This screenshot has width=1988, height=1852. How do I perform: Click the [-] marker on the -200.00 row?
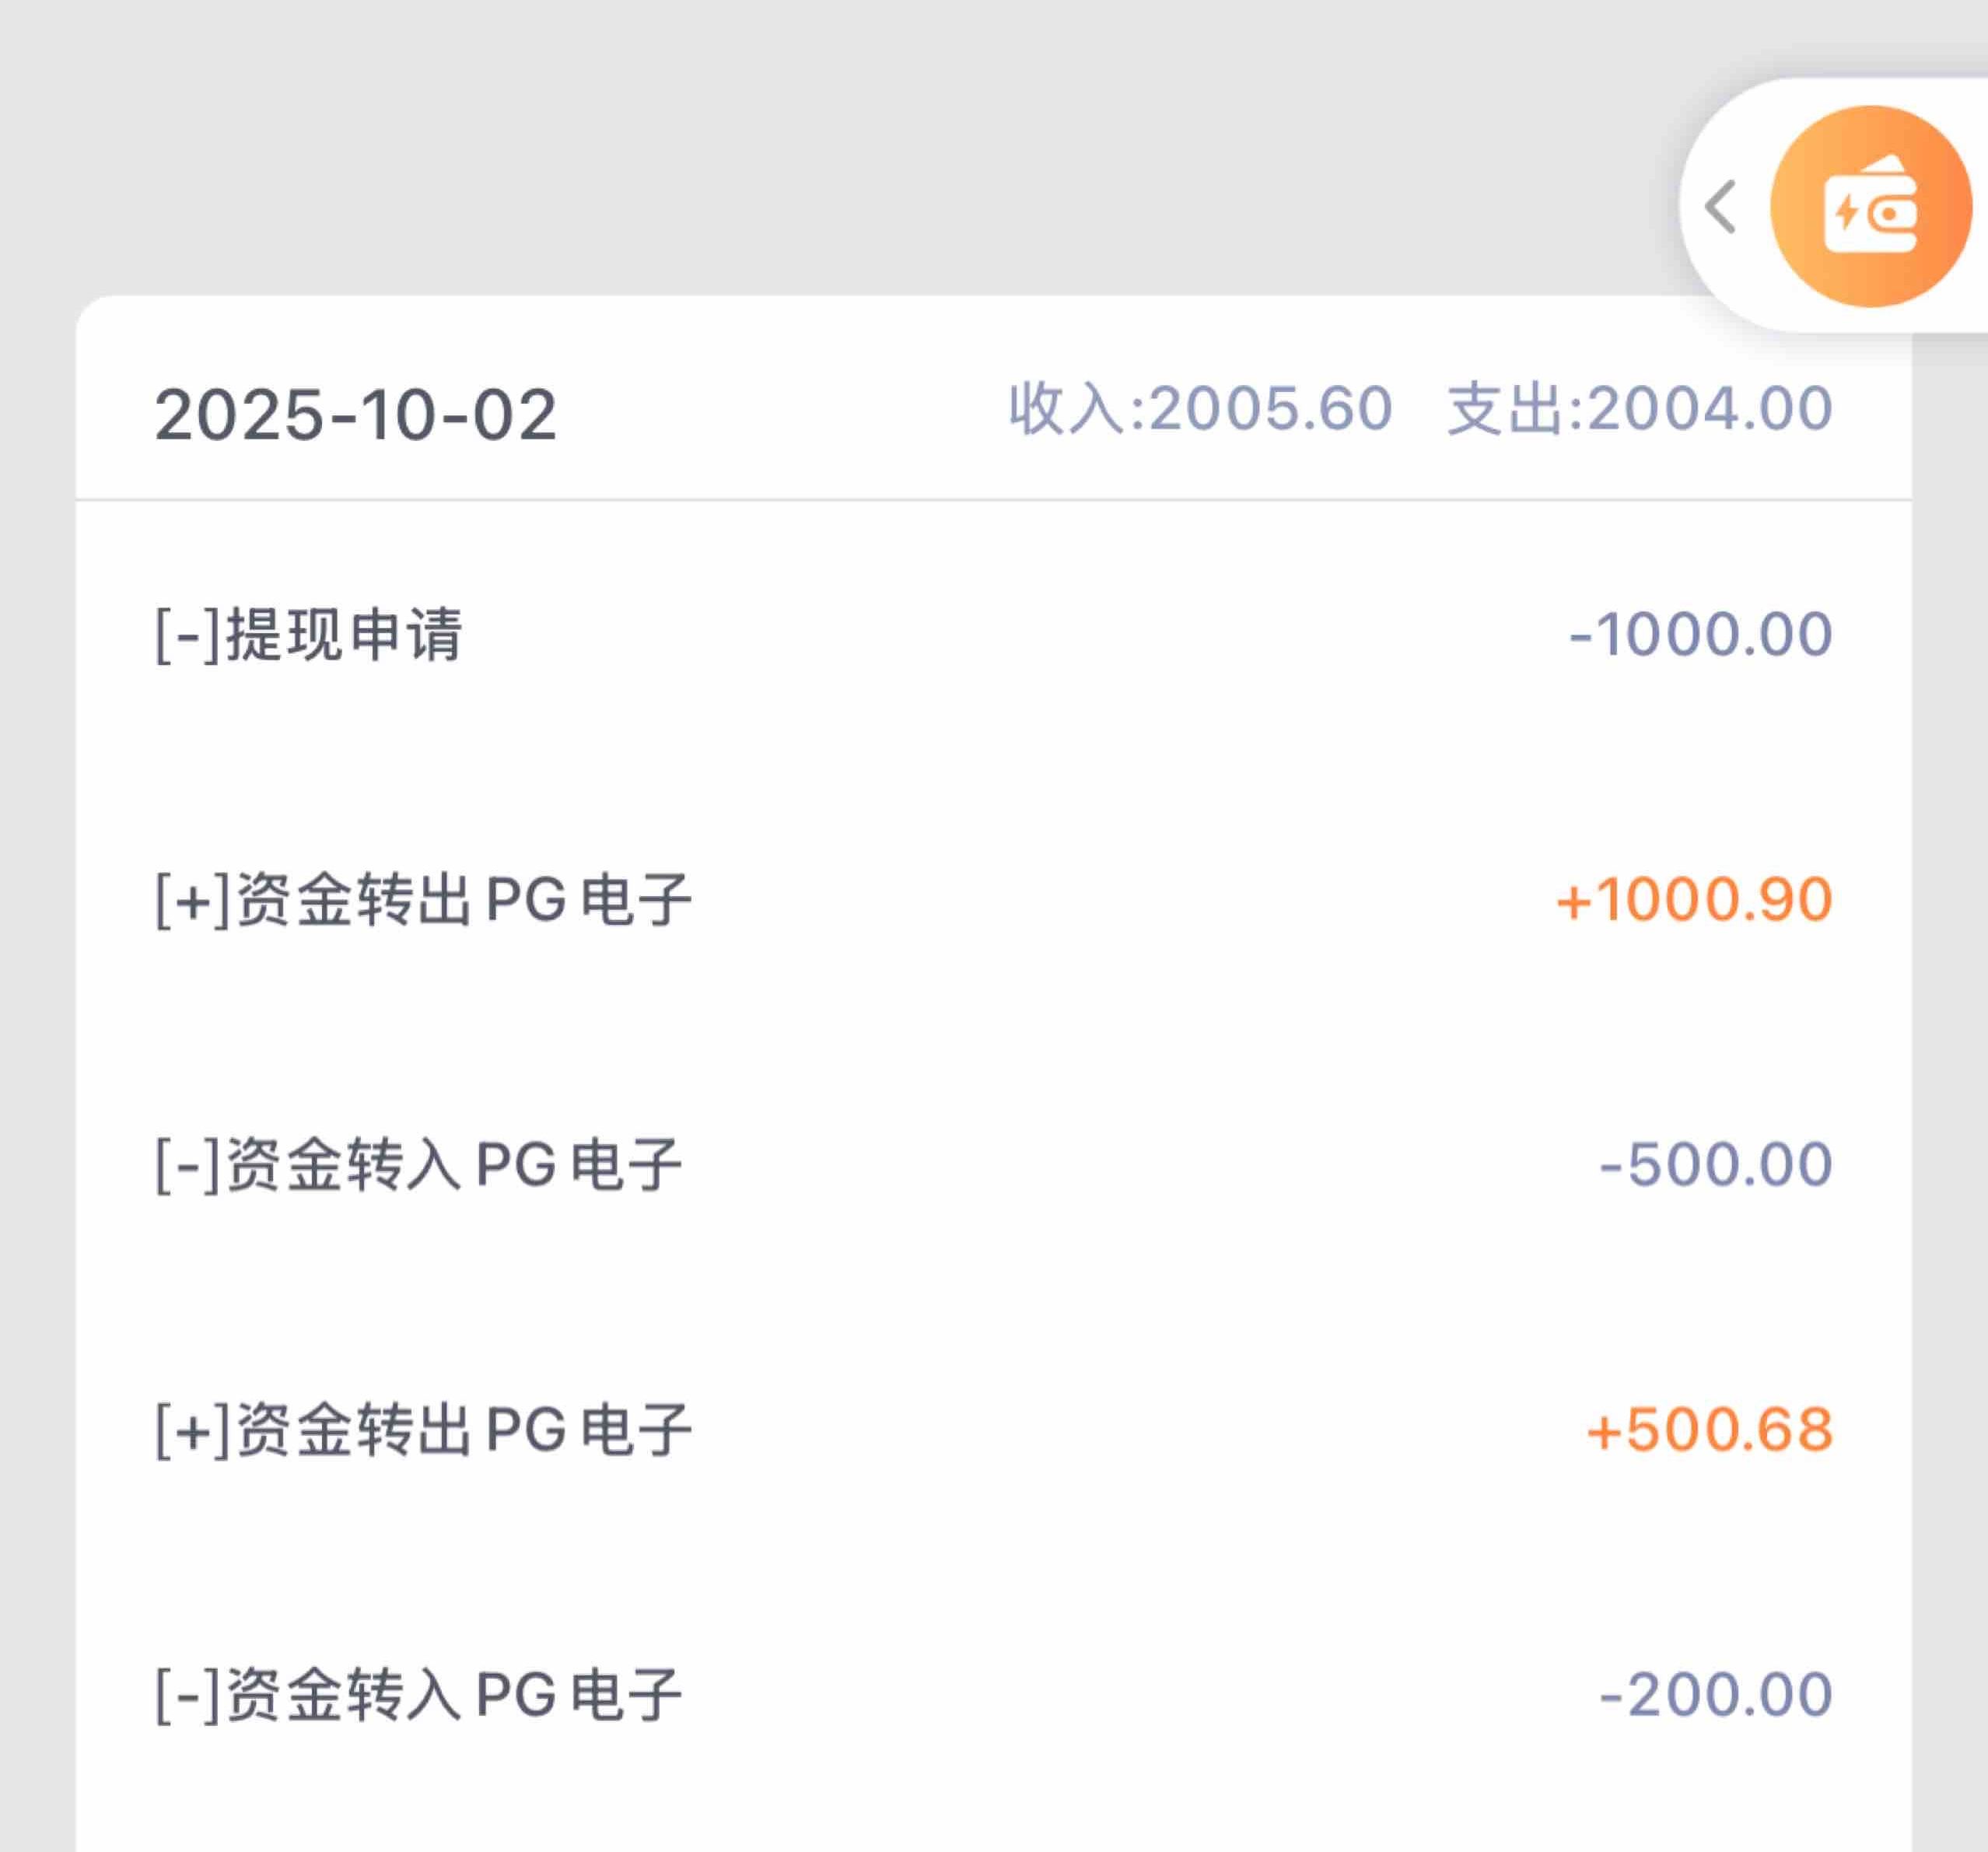[x=188, y=1695]
